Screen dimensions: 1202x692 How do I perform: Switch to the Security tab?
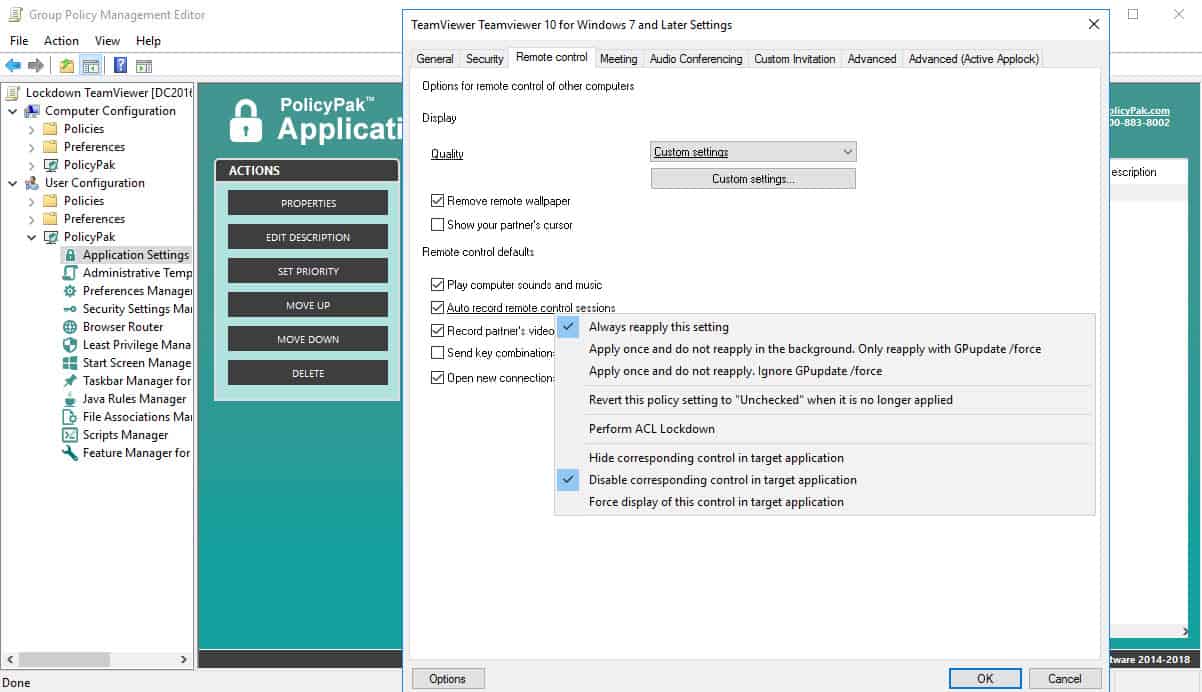485,59
